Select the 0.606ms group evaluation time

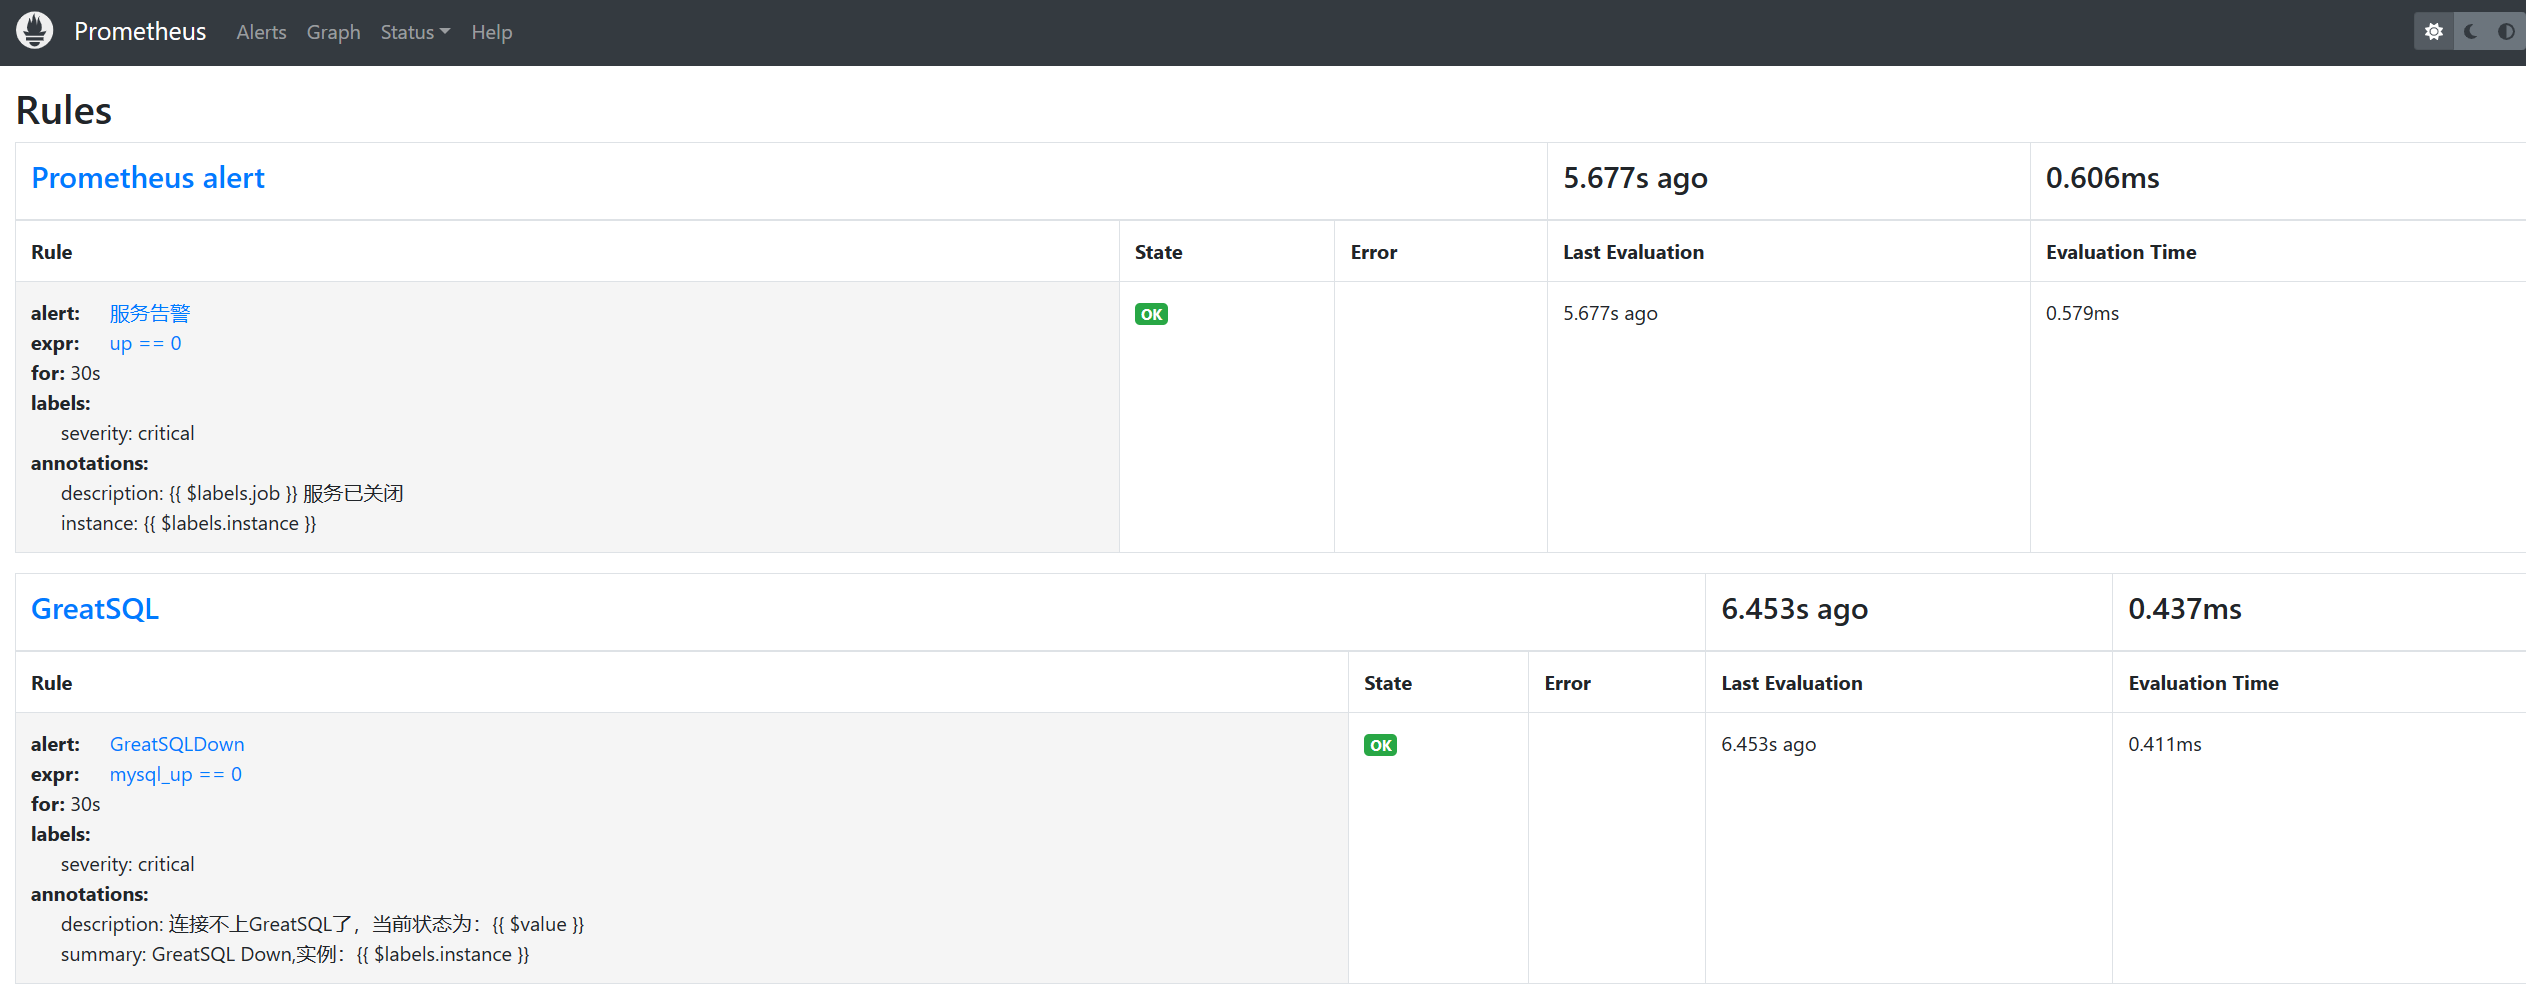click(2102, 178)
